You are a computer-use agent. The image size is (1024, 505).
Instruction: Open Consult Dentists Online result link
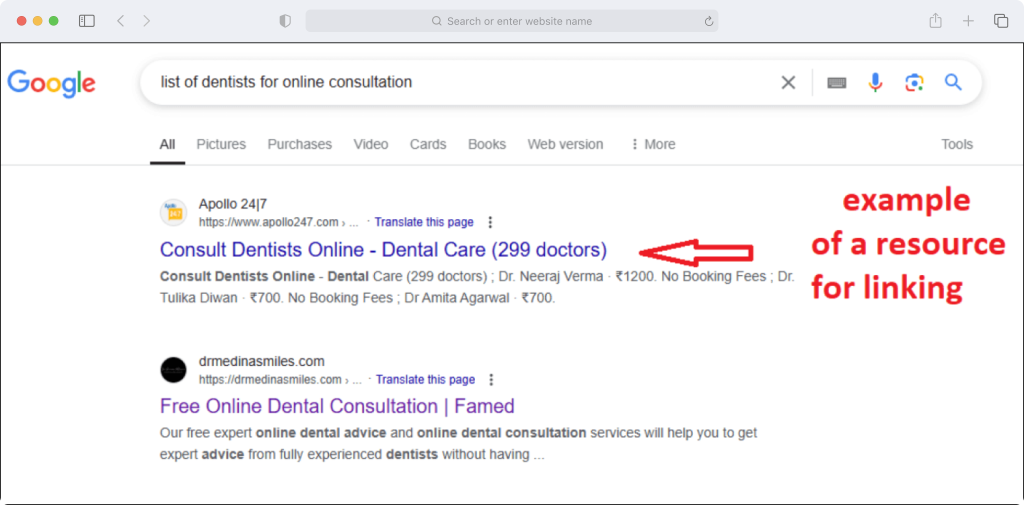[383, 250]
